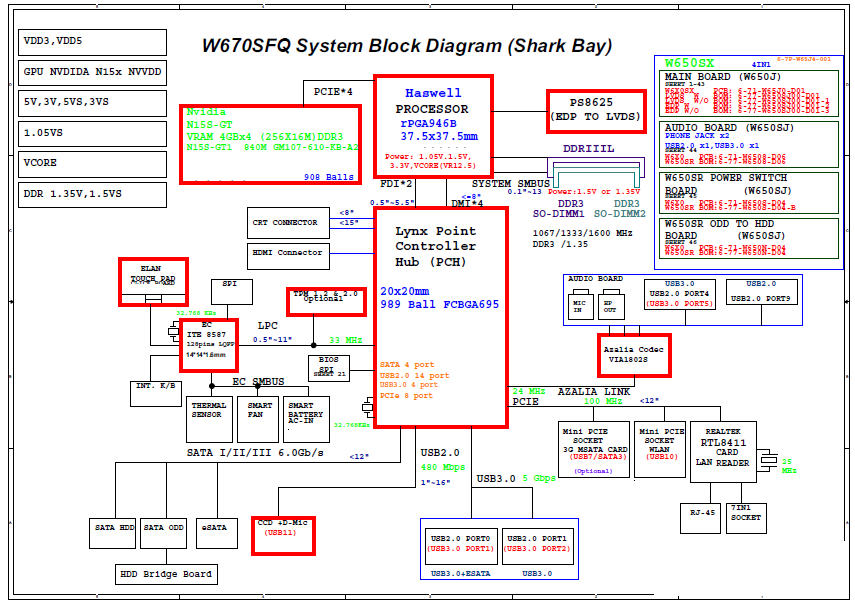Image resolution: width=855 pixels, height=605 pixels.
Task: Click the "DDR 1.35V,1.5VS" box
Action: point(92,195)
